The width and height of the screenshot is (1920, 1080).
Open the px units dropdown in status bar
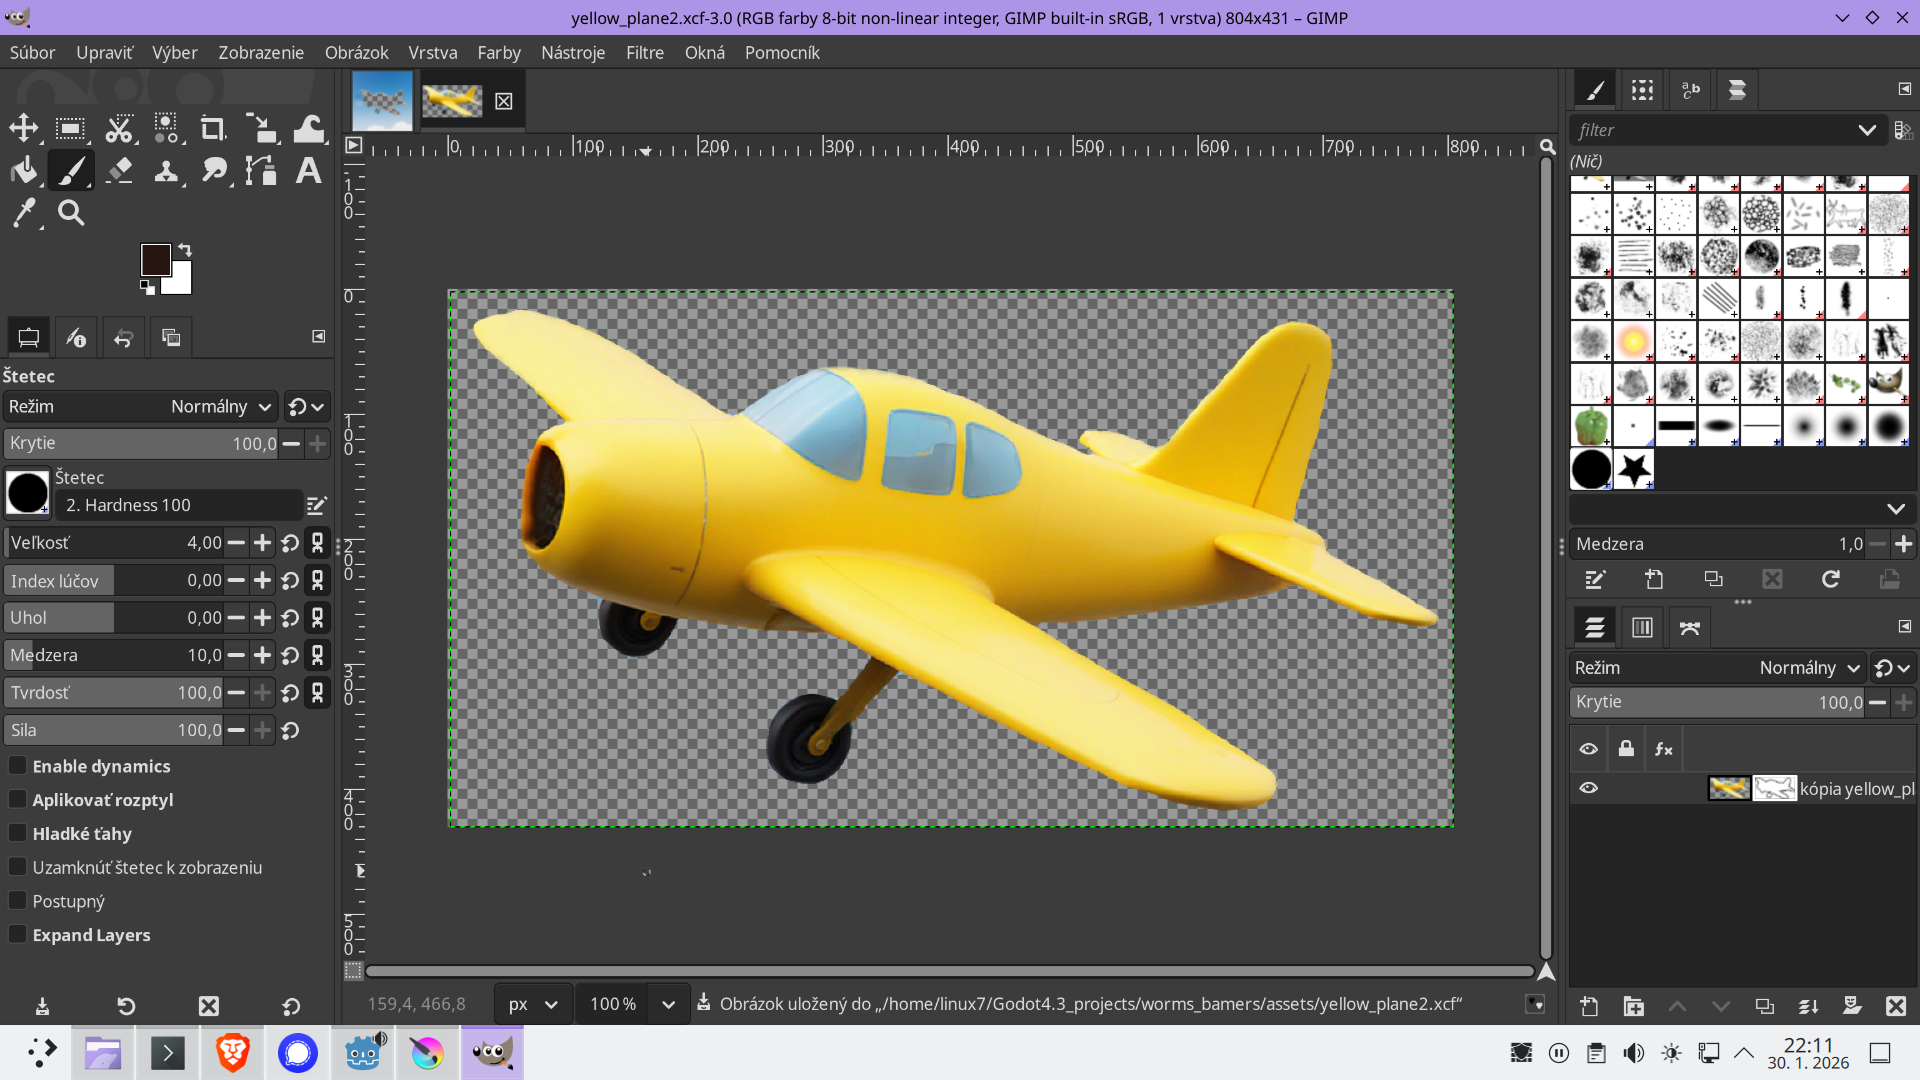coord(532,1003)
